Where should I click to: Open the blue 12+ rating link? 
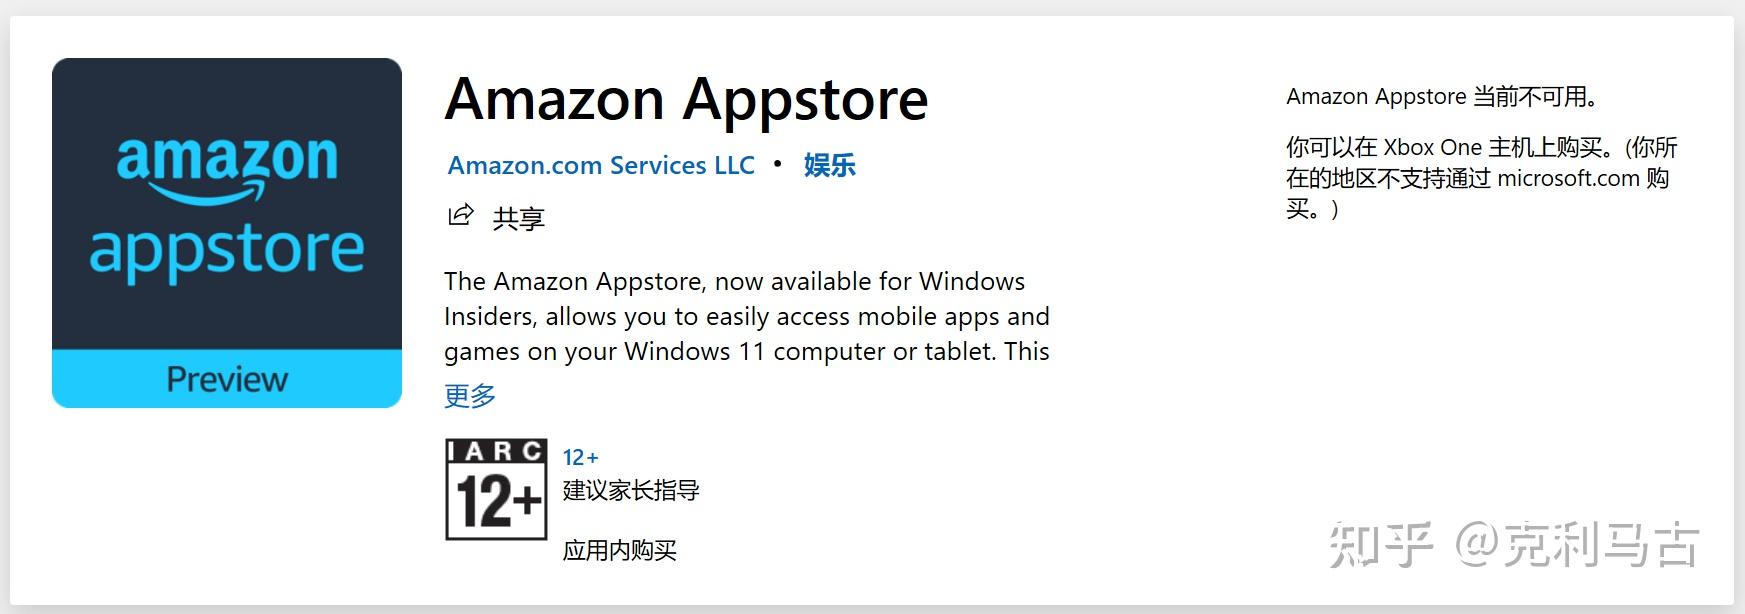pos(580,458)
